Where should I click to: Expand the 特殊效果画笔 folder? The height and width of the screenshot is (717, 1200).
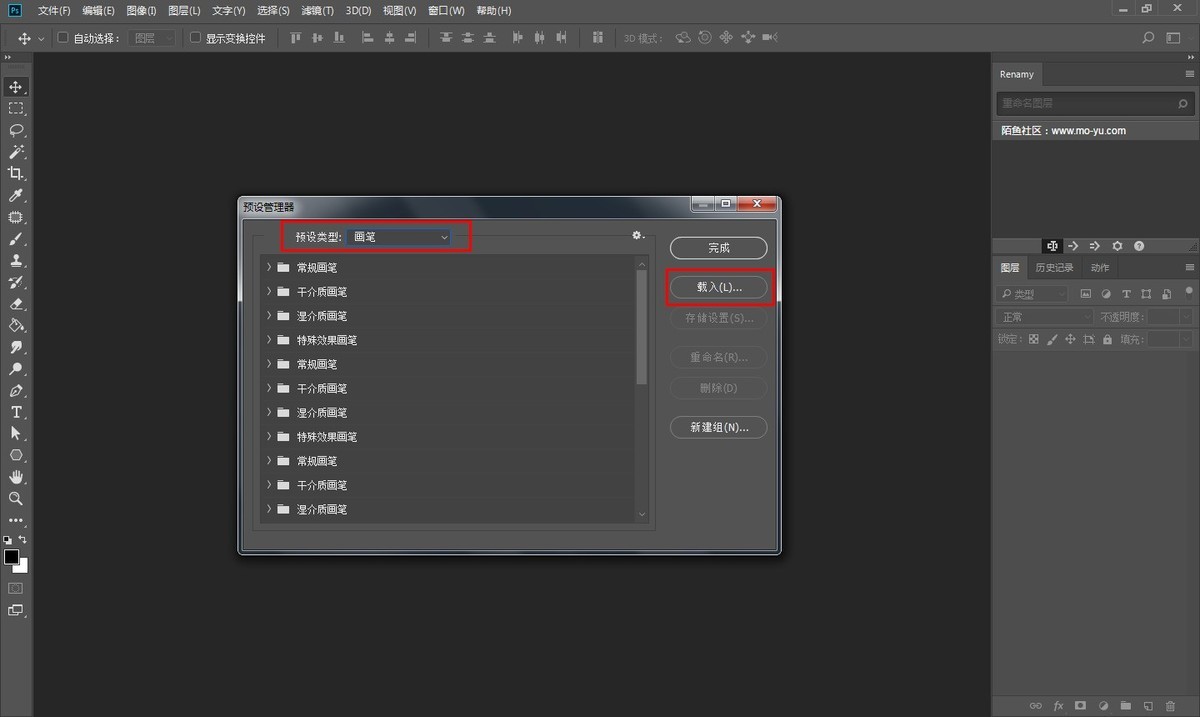(269, 340)
